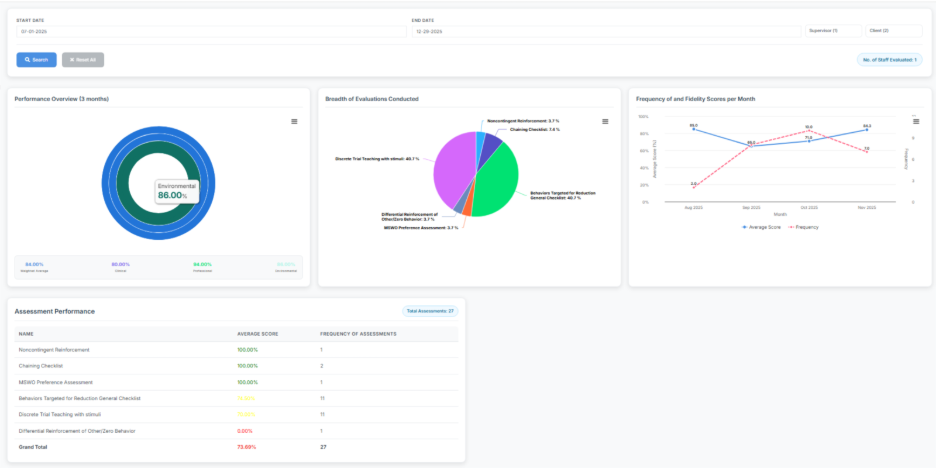Viewport: 936px width, 468px height.
Task: Select the Noncontingent Reinforcement table row name
Action: pyautogui.click(x=54, y=350)
